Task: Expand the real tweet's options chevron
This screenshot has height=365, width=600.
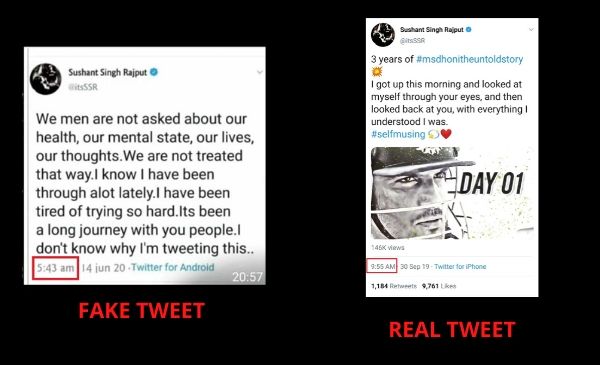Action: click(531, 29)
